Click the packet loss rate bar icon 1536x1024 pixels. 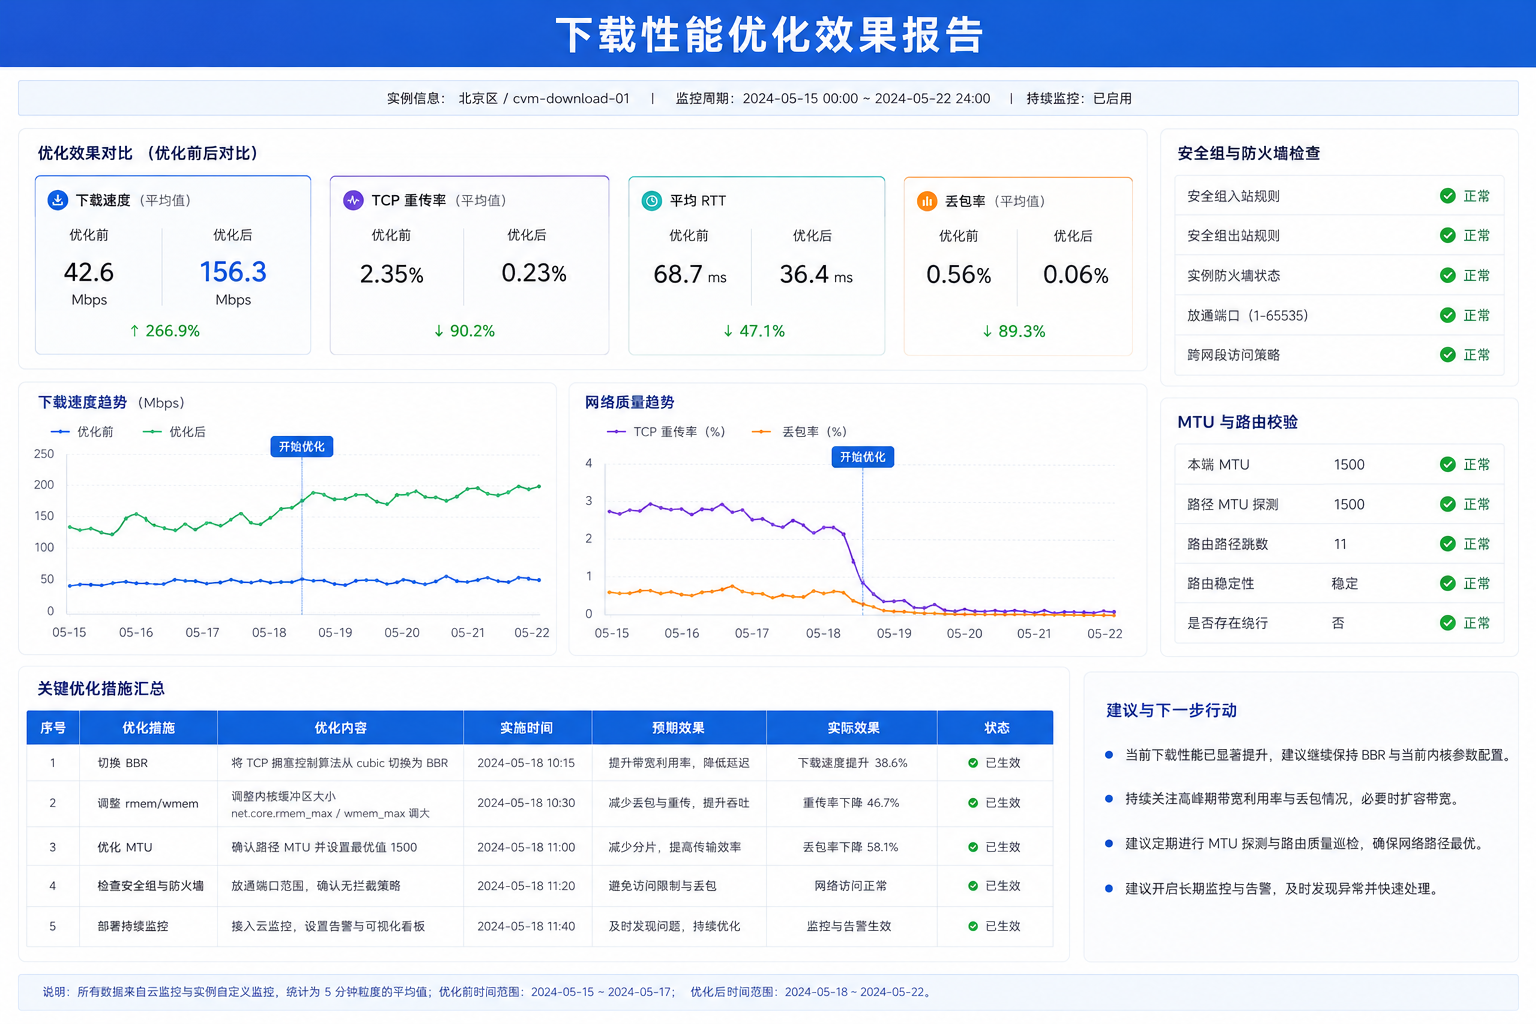[x=927, y=201]
